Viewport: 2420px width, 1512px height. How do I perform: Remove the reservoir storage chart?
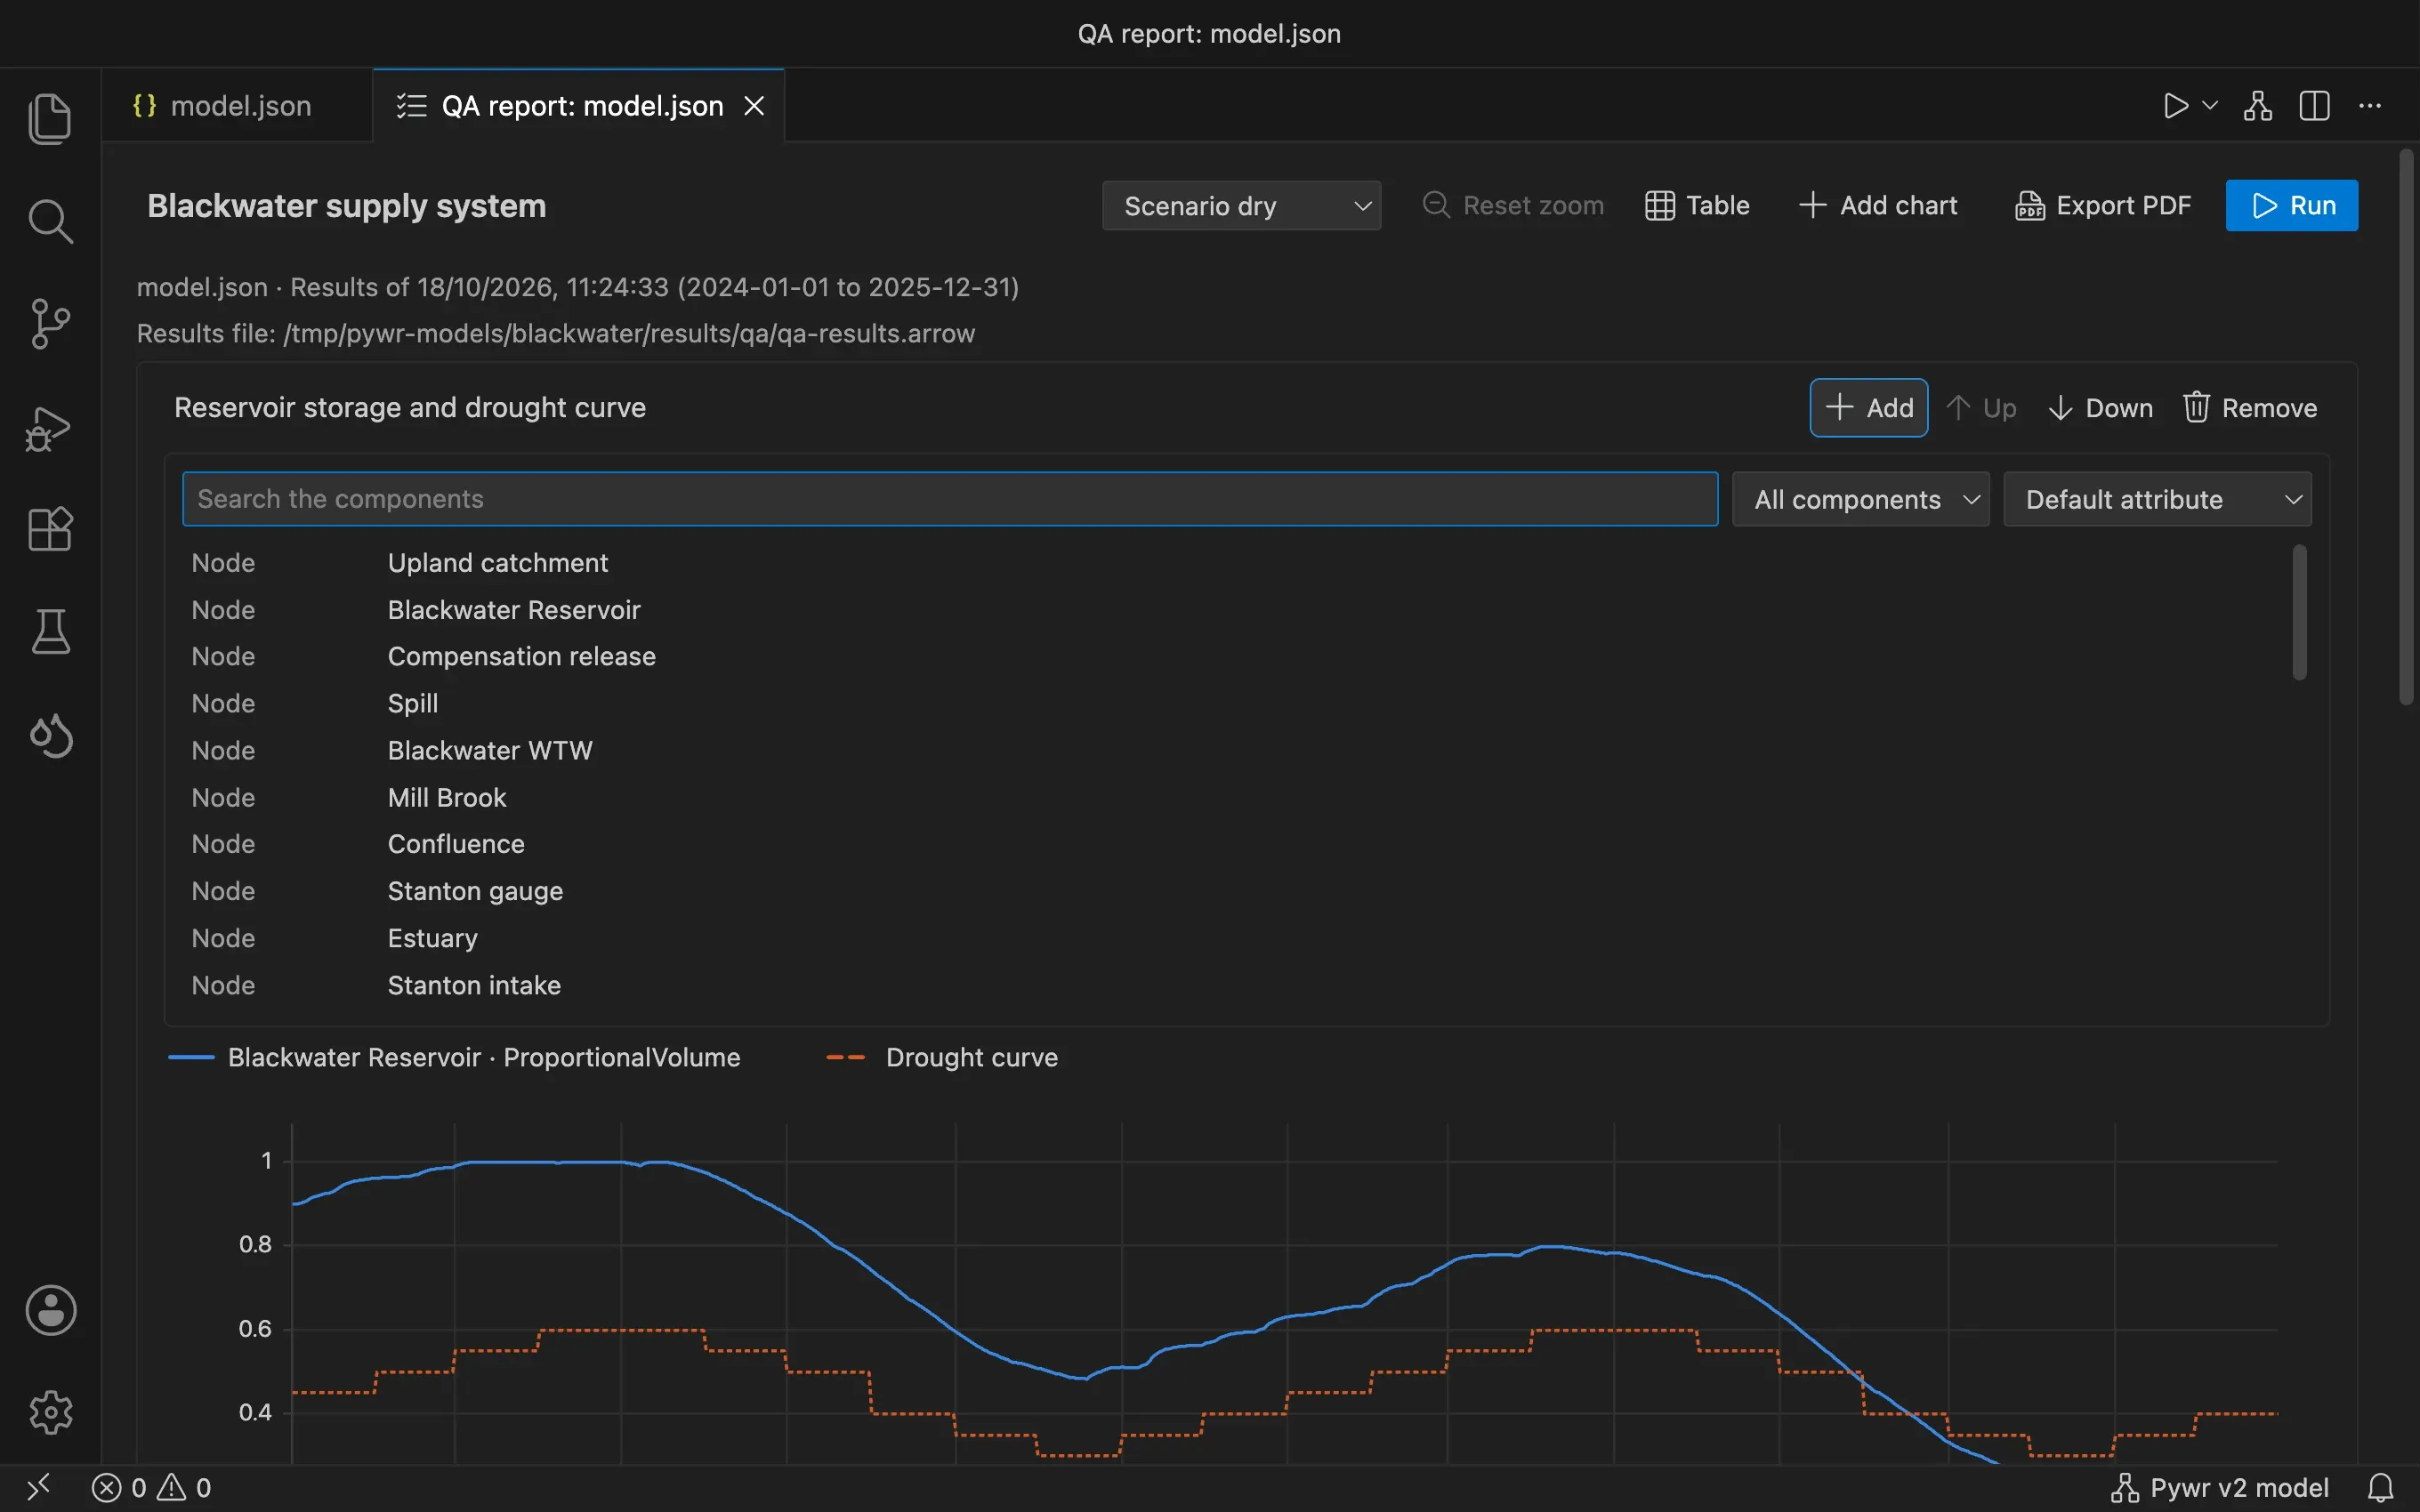click(2249, 408)
